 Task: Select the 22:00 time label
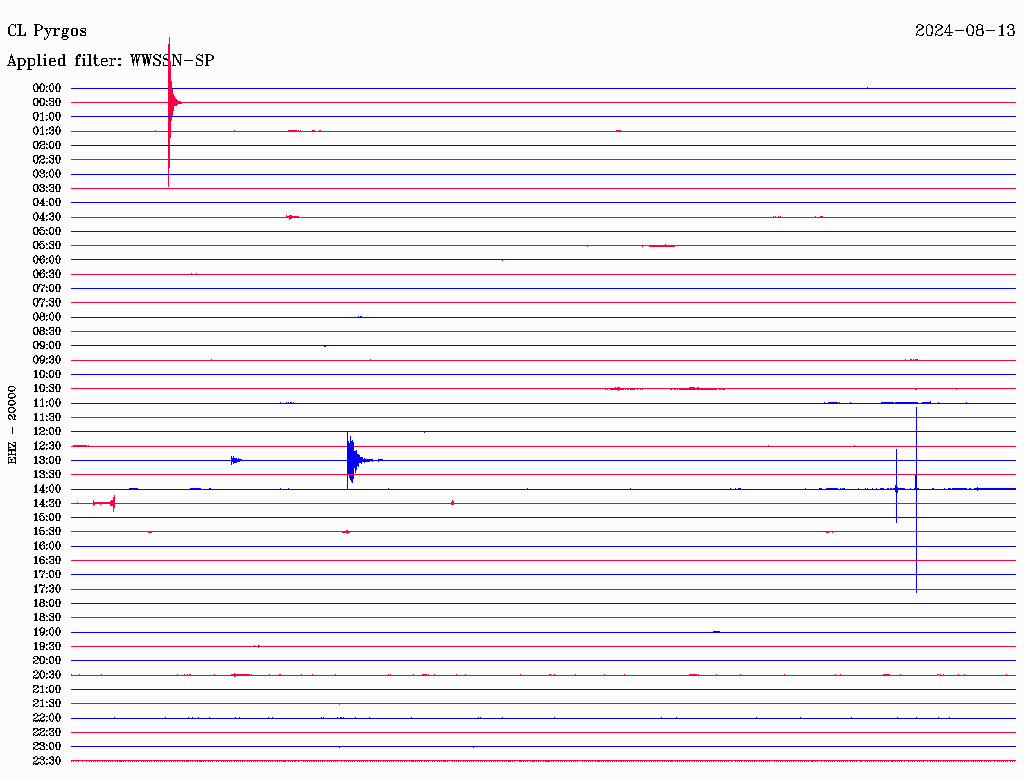tap(46, 717)
